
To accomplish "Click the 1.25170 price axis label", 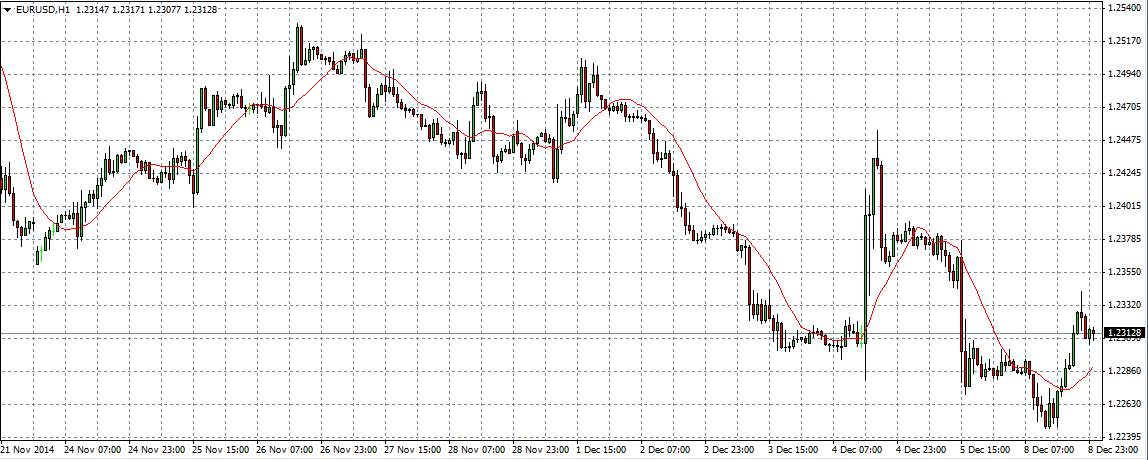I will [1125, 41].
